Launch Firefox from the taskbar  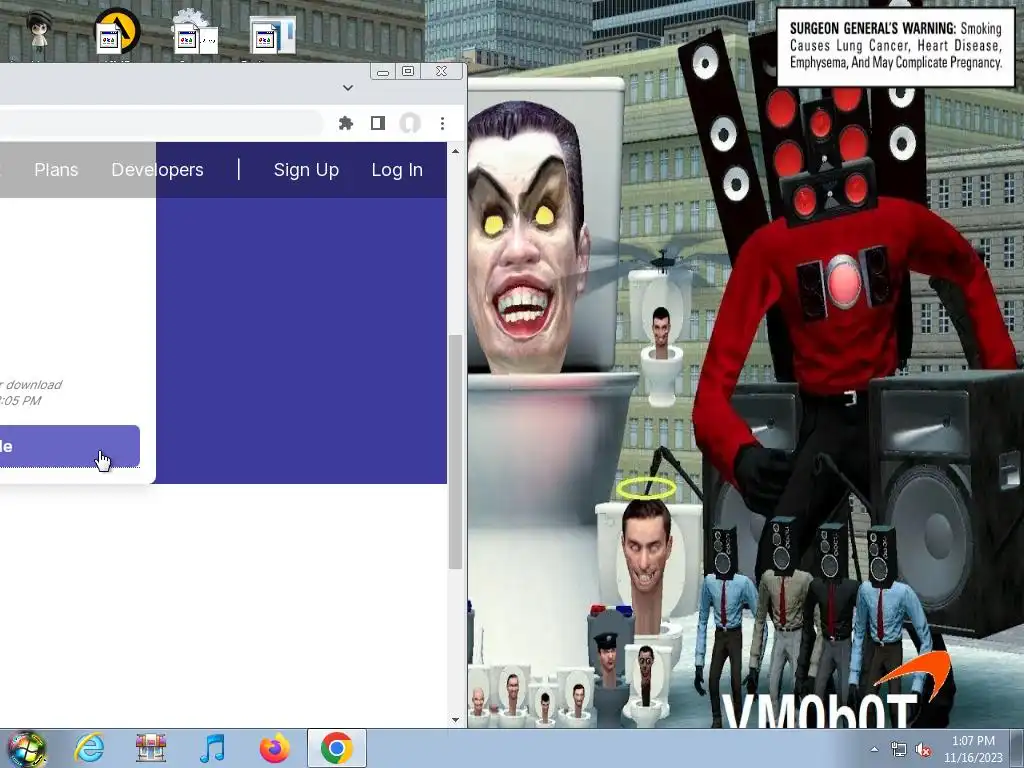pyautogui.click(x=275, y=748)
